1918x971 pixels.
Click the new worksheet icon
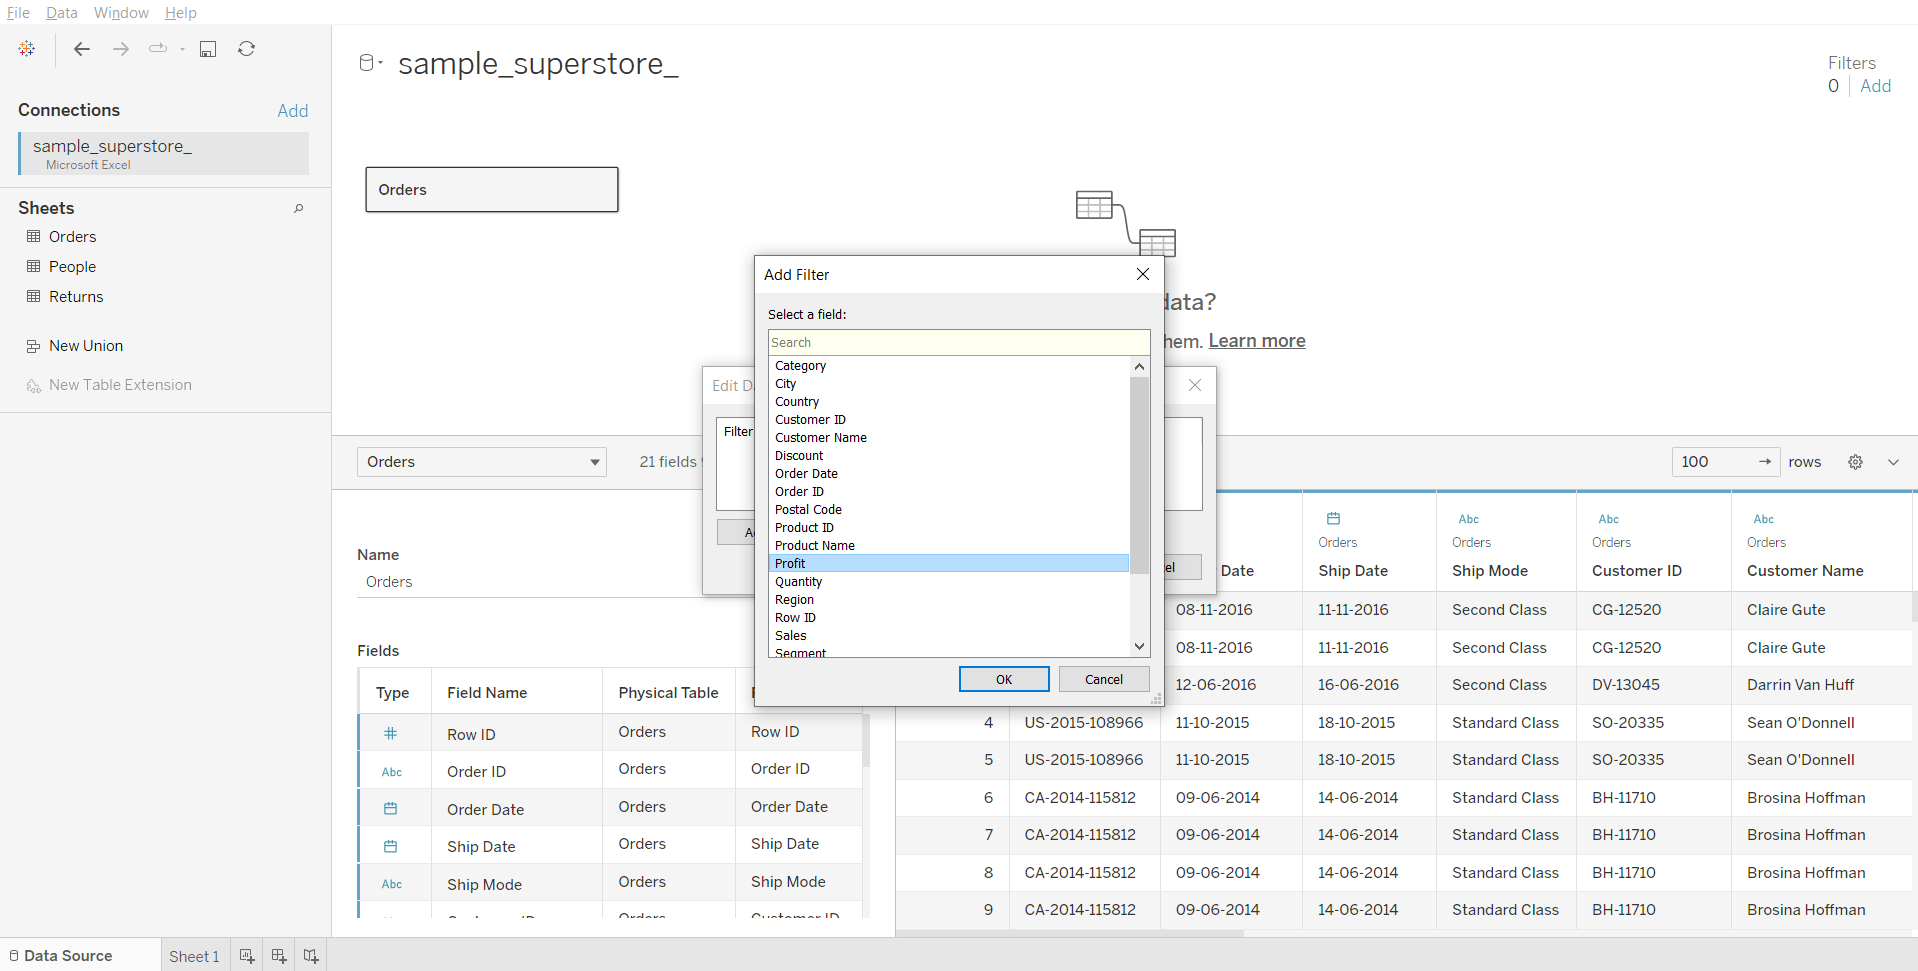(246, 956)
